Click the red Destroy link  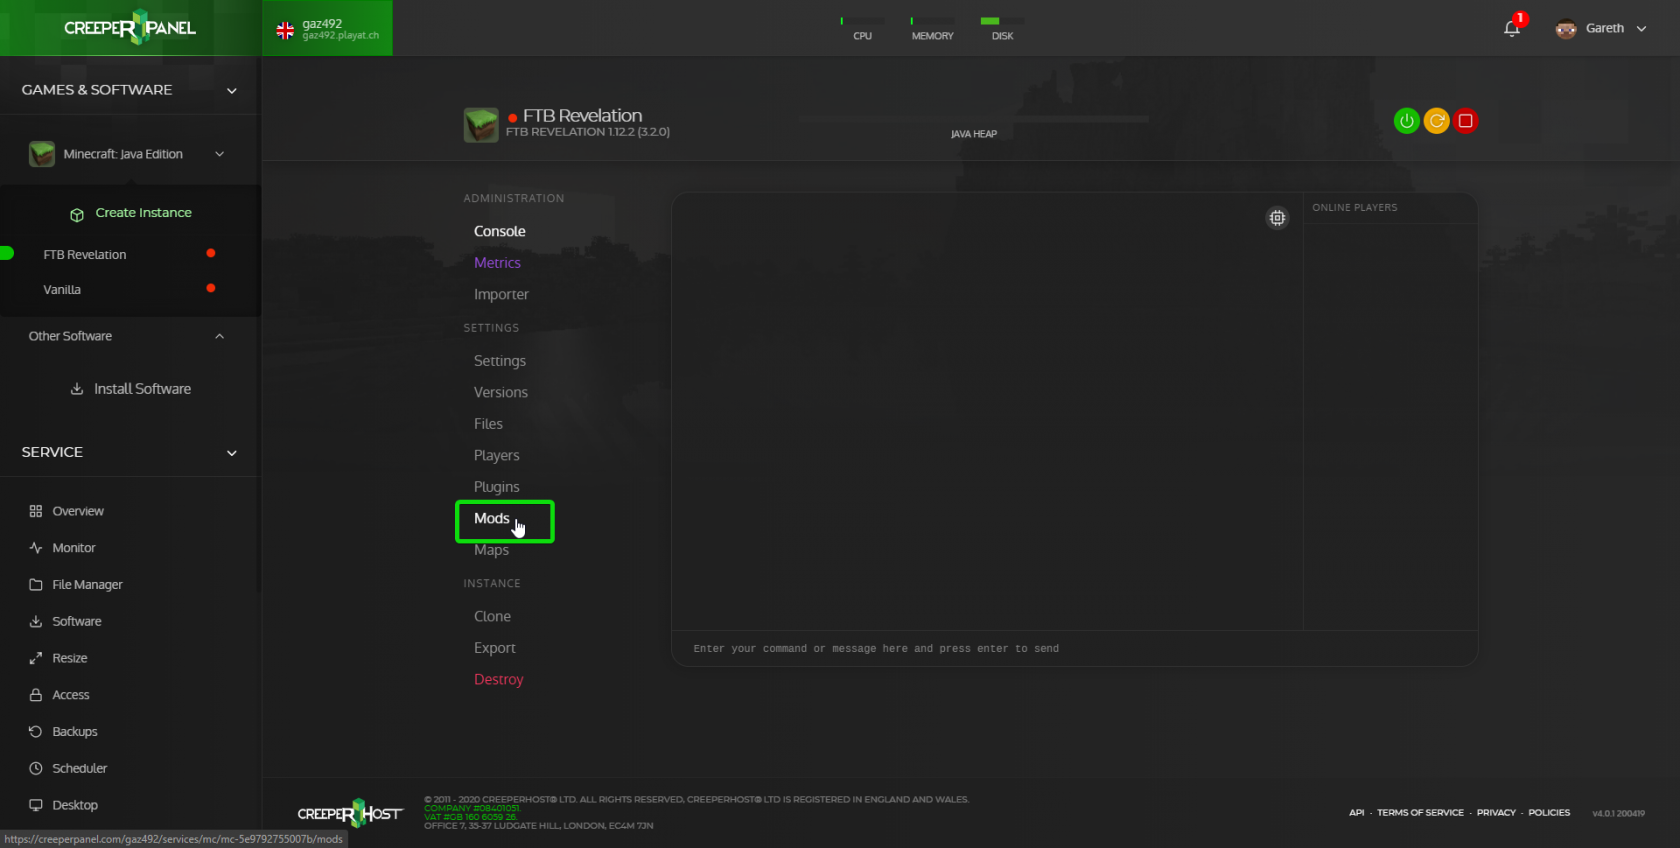[x=499, y=679]
